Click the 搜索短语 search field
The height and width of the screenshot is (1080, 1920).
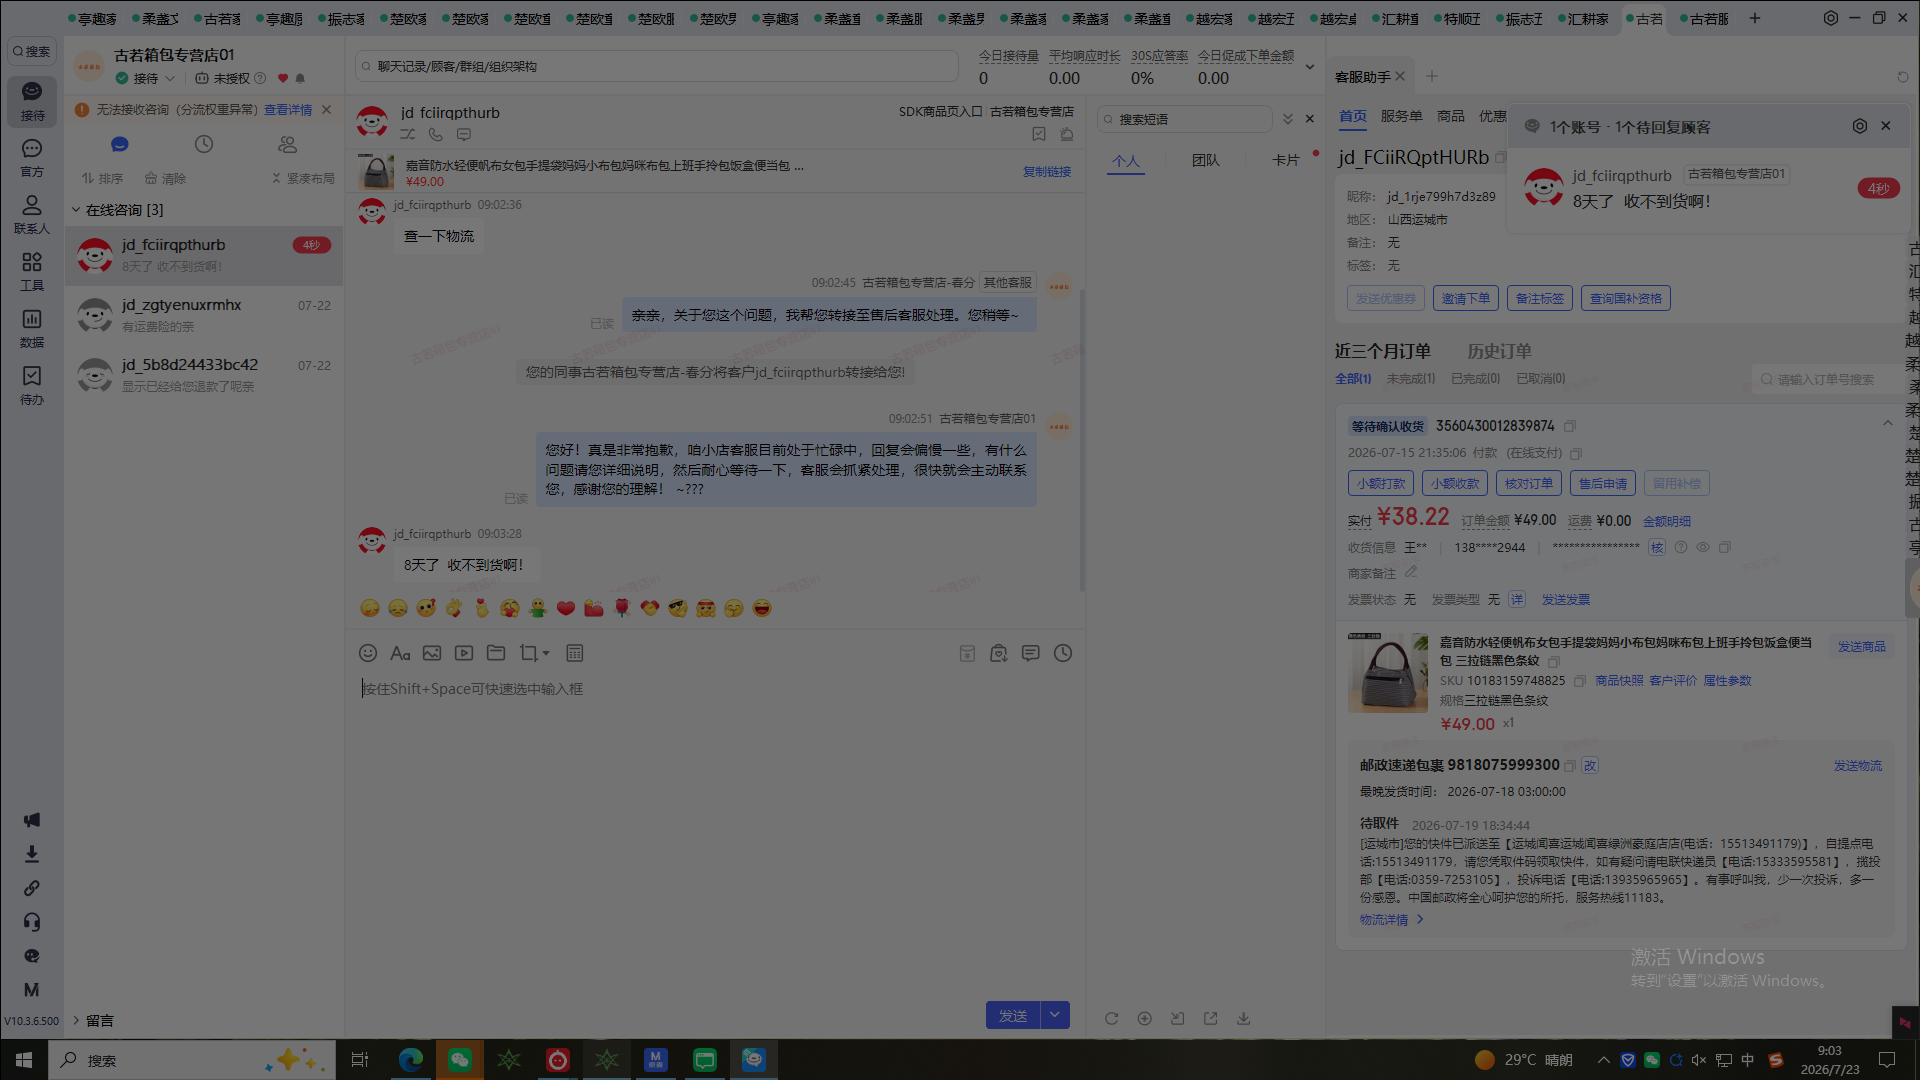click(1185, 119)
